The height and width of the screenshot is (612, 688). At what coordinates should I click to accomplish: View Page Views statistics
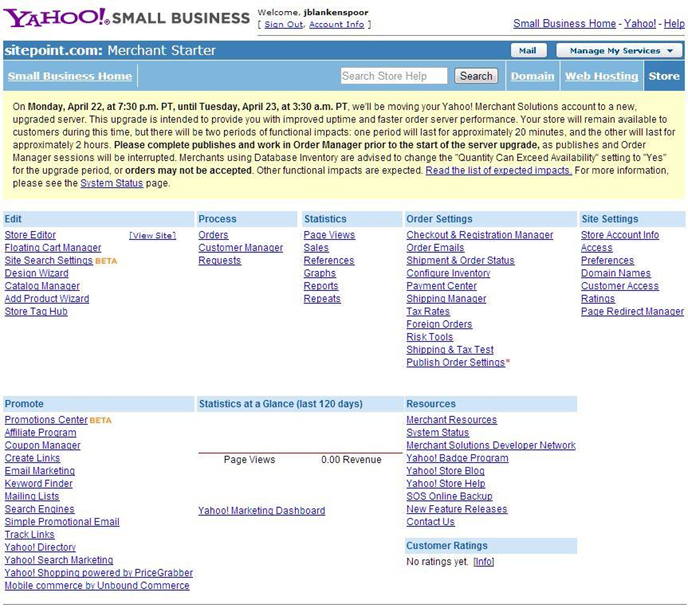tap(329, 235)
